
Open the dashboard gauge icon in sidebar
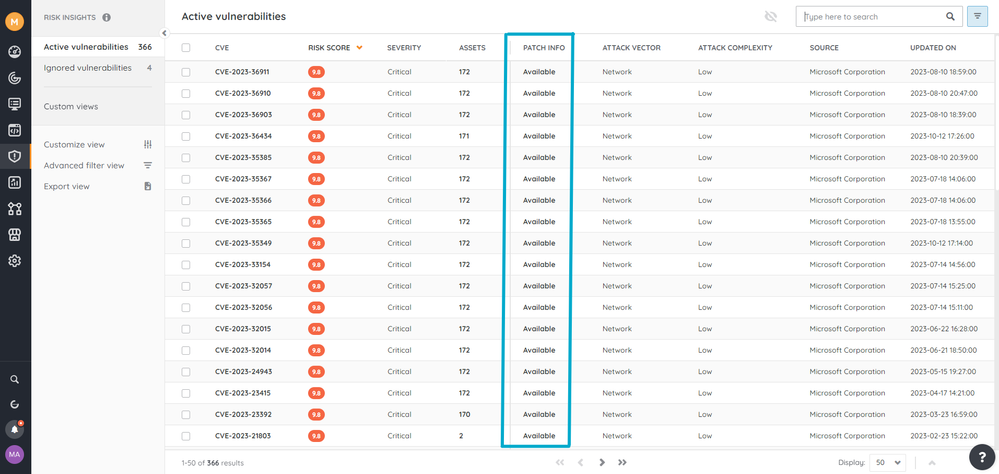pyautogui.click(x=15, y=51)
